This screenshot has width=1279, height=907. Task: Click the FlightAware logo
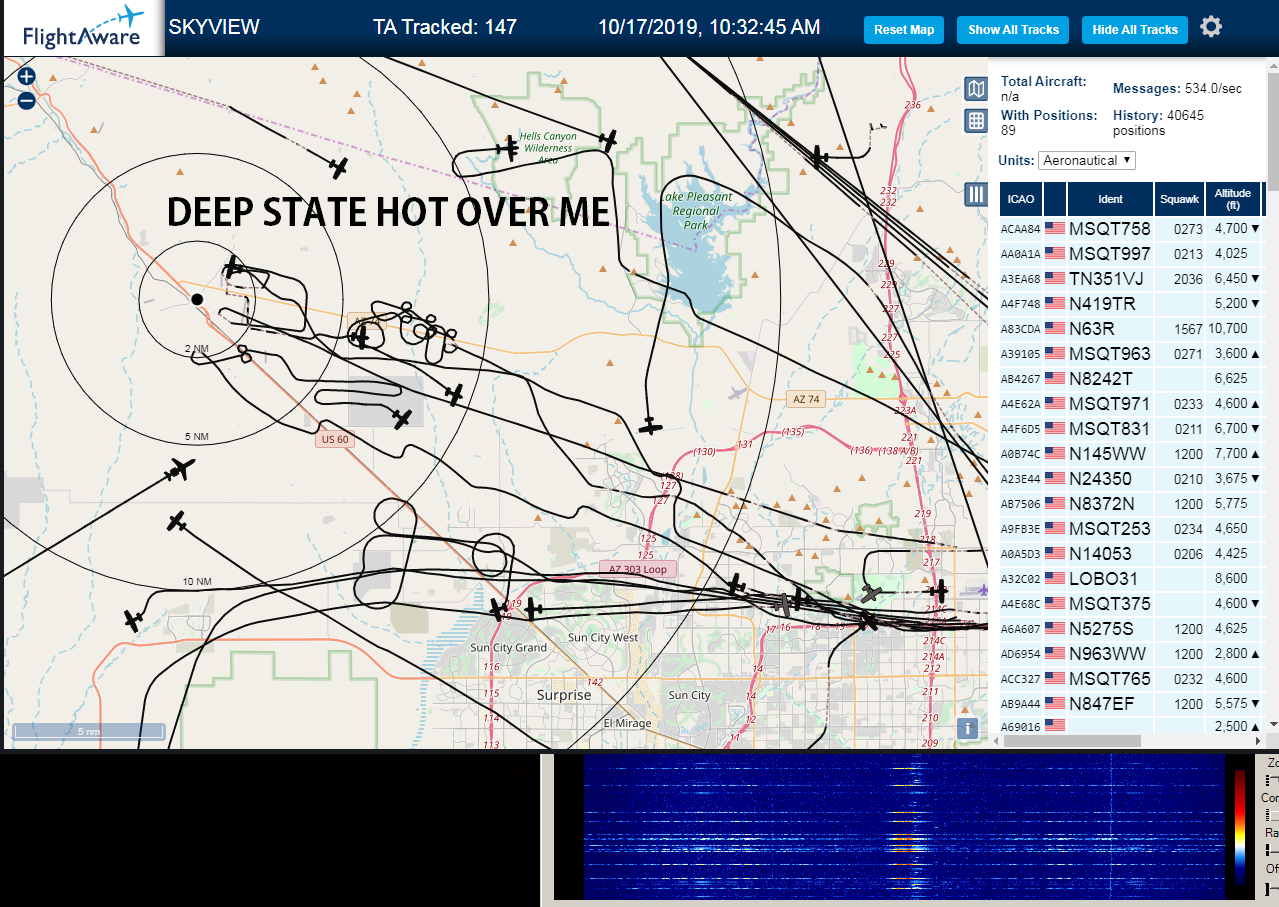point(82,28)
